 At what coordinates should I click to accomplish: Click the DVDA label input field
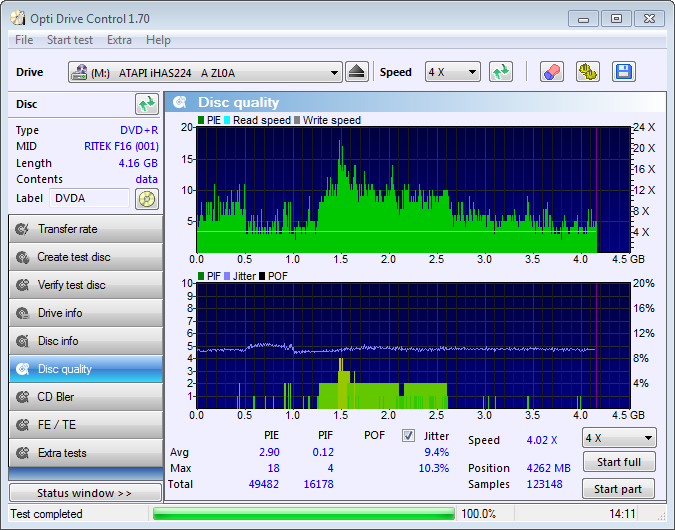tap(90, 198)
